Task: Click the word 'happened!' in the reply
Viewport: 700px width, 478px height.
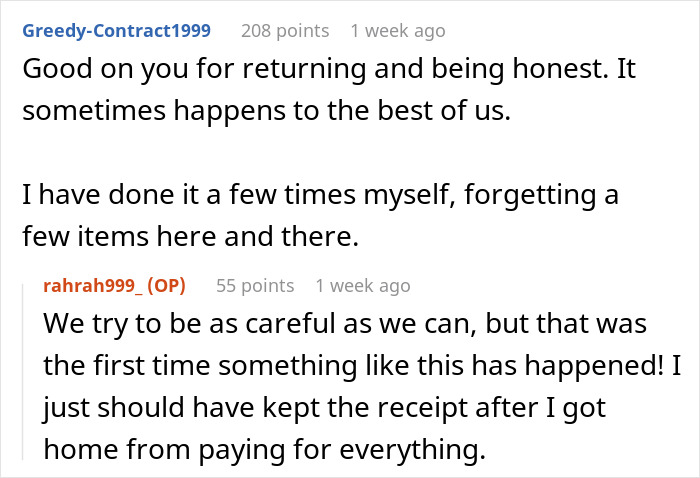Action: (x=594, y=366)
